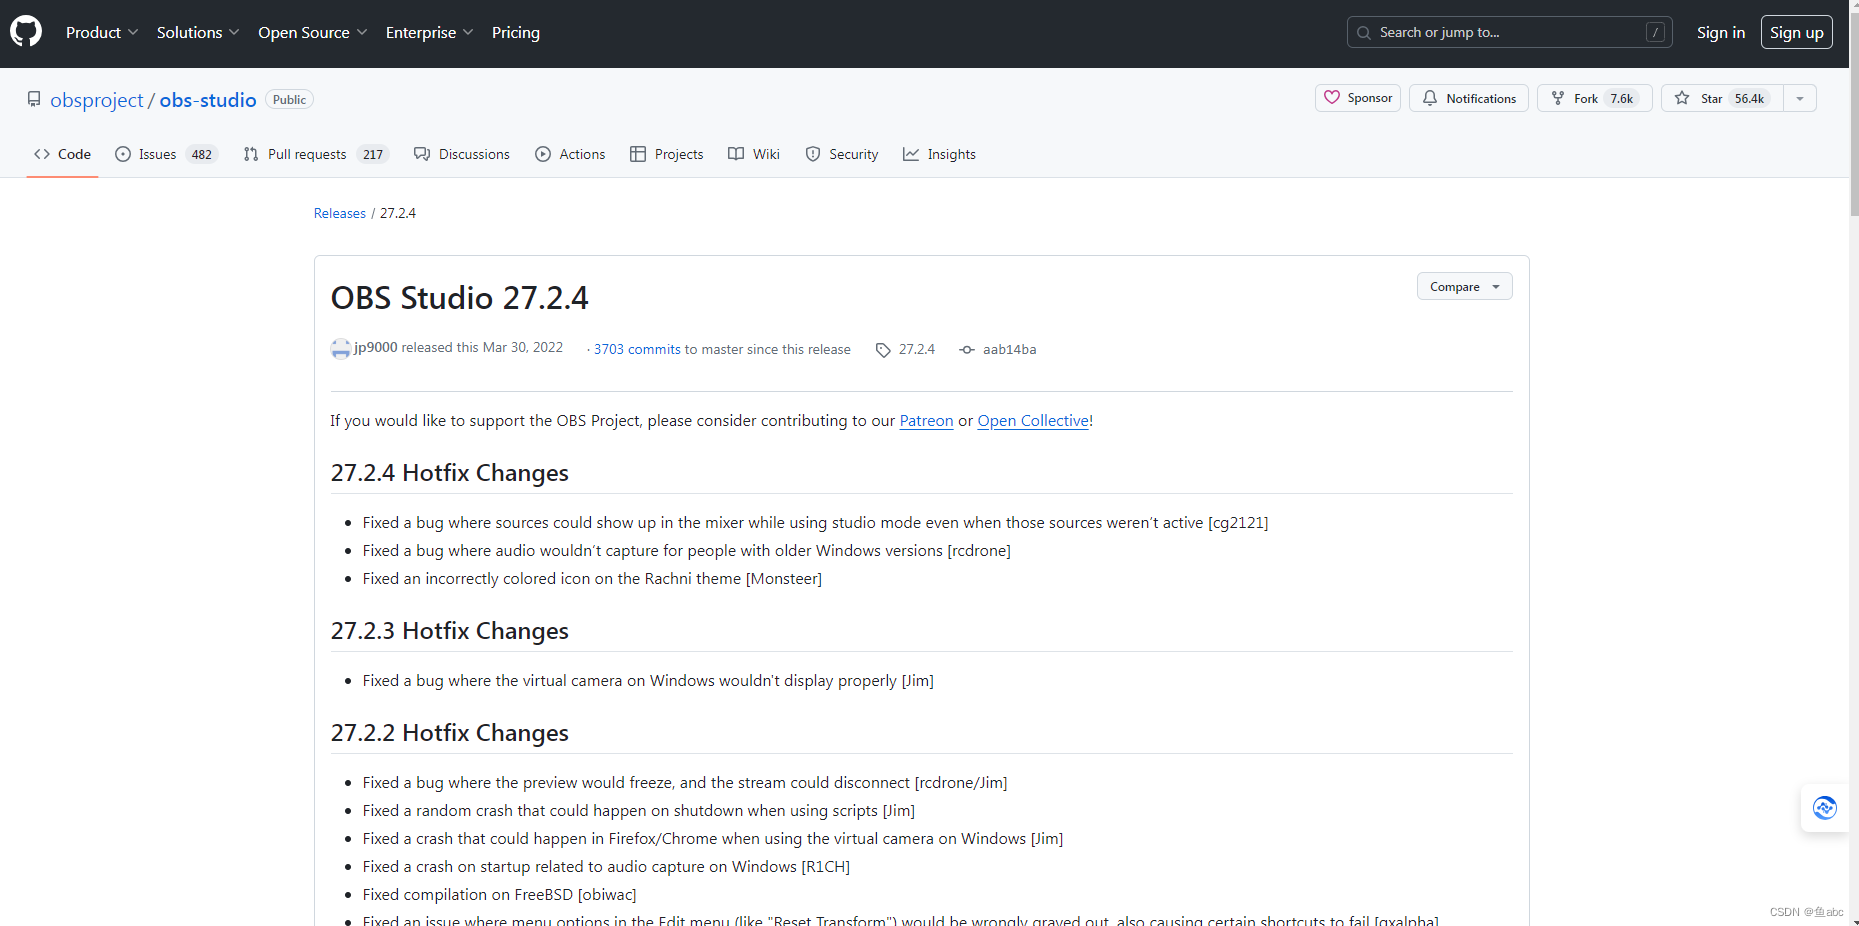
Task: Click the Notifications button
Action: click(1468, 98)
